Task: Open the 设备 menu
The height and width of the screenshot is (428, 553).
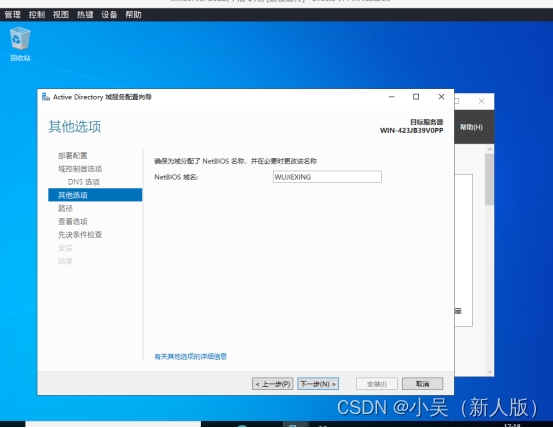Action: [109, 14]
